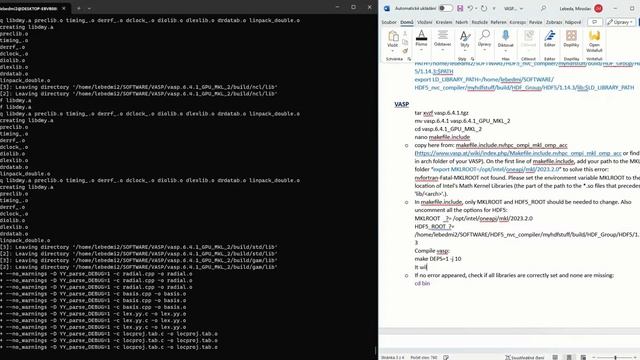Click the search magnifier in Word's title bar

point(543,8)
